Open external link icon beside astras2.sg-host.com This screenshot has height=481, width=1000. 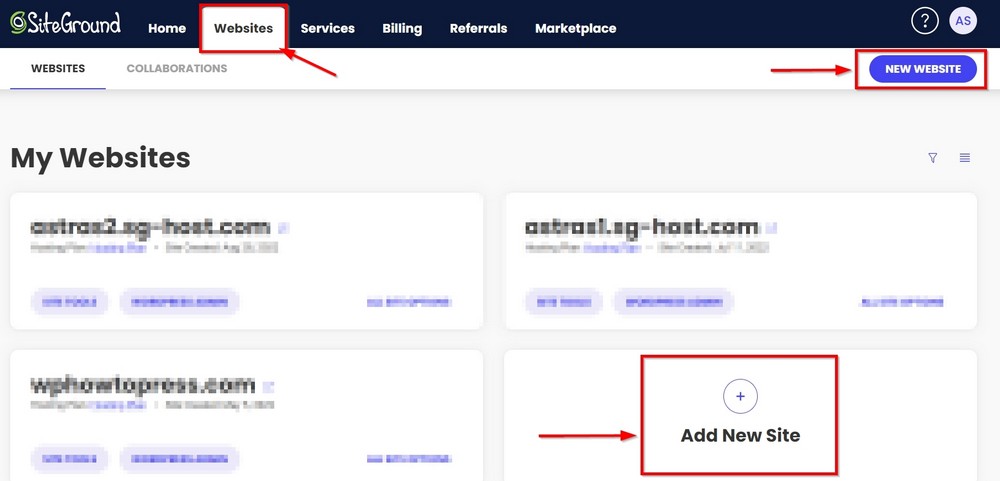(x=284, y=227)
